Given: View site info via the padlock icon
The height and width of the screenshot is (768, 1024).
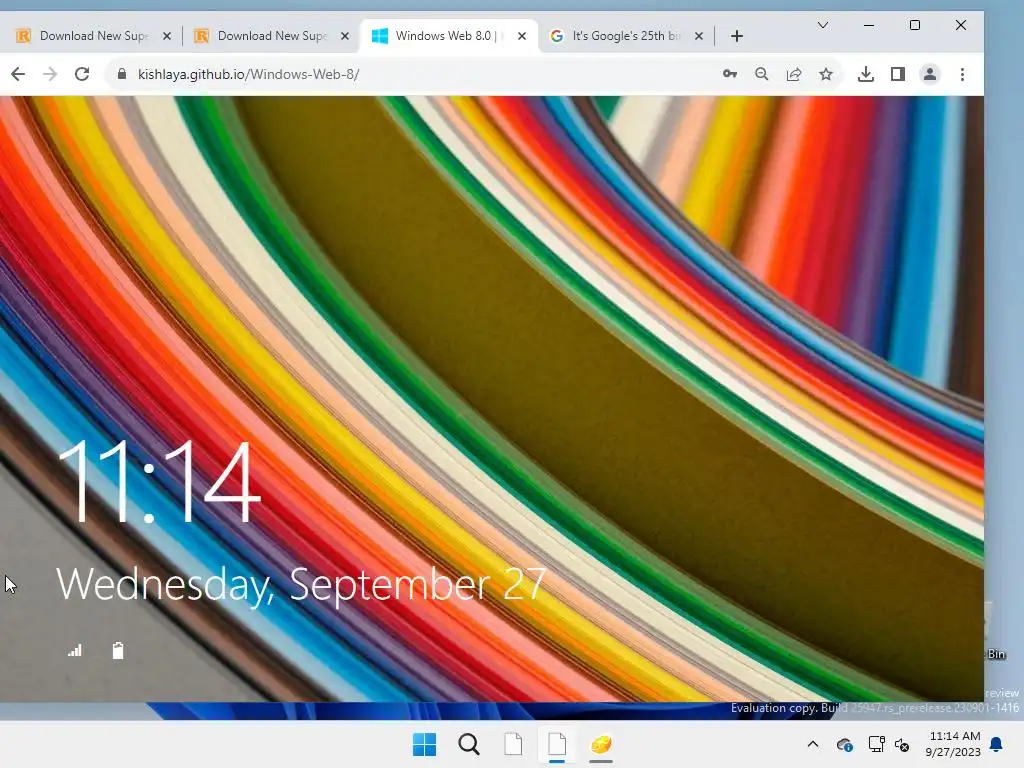Looking at the screenshot, I should tap(121, 74).
